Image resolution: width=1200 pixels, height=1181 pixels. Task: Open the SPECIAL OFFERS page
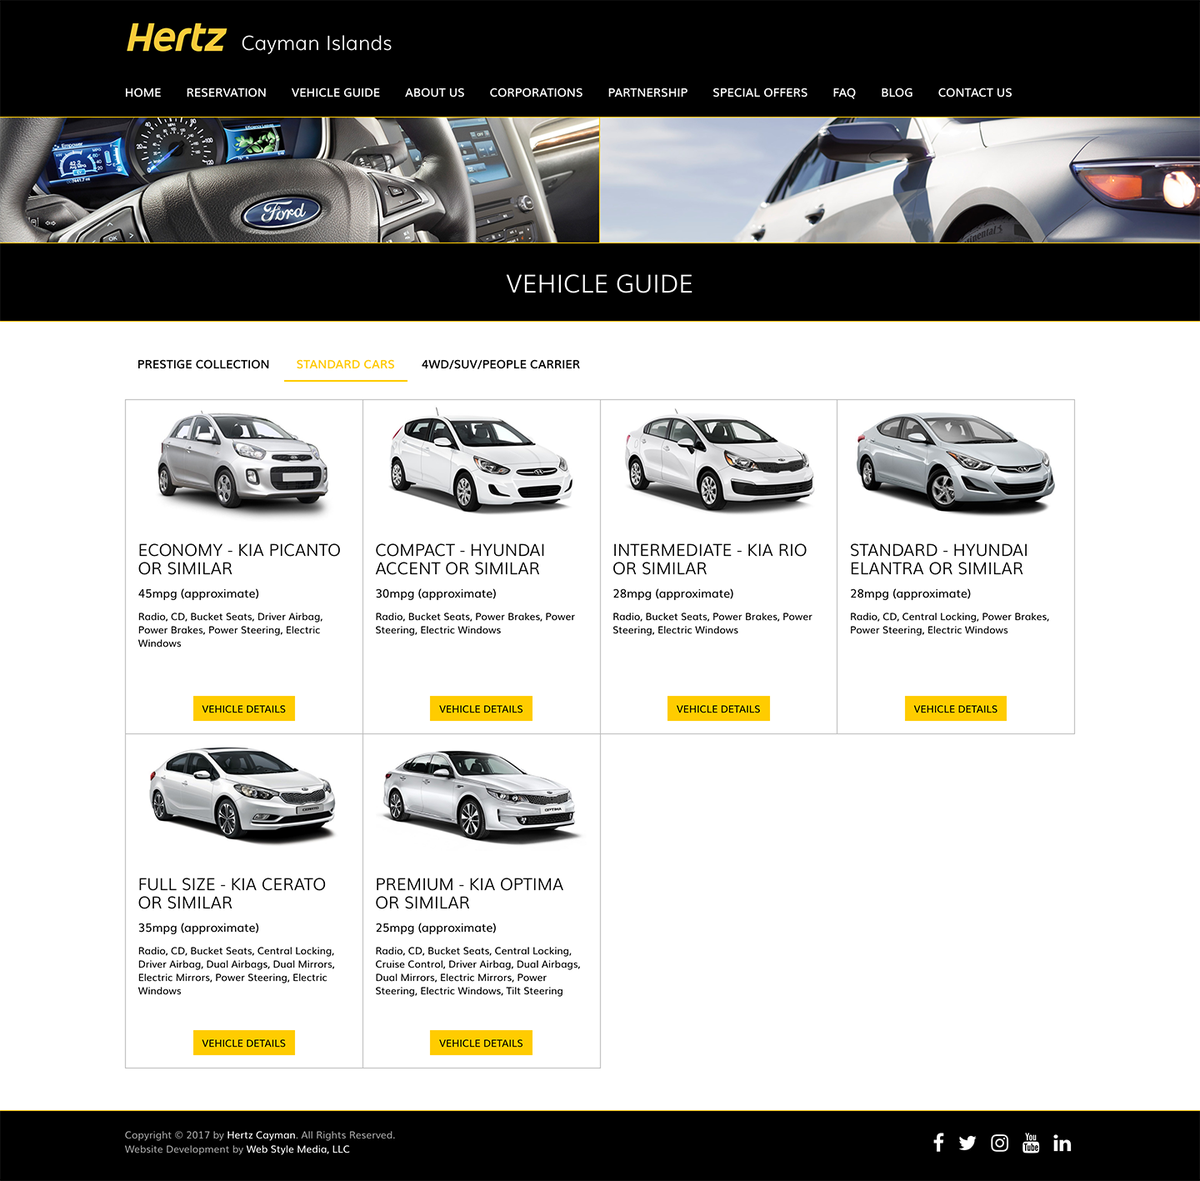(x=760, y=92)
